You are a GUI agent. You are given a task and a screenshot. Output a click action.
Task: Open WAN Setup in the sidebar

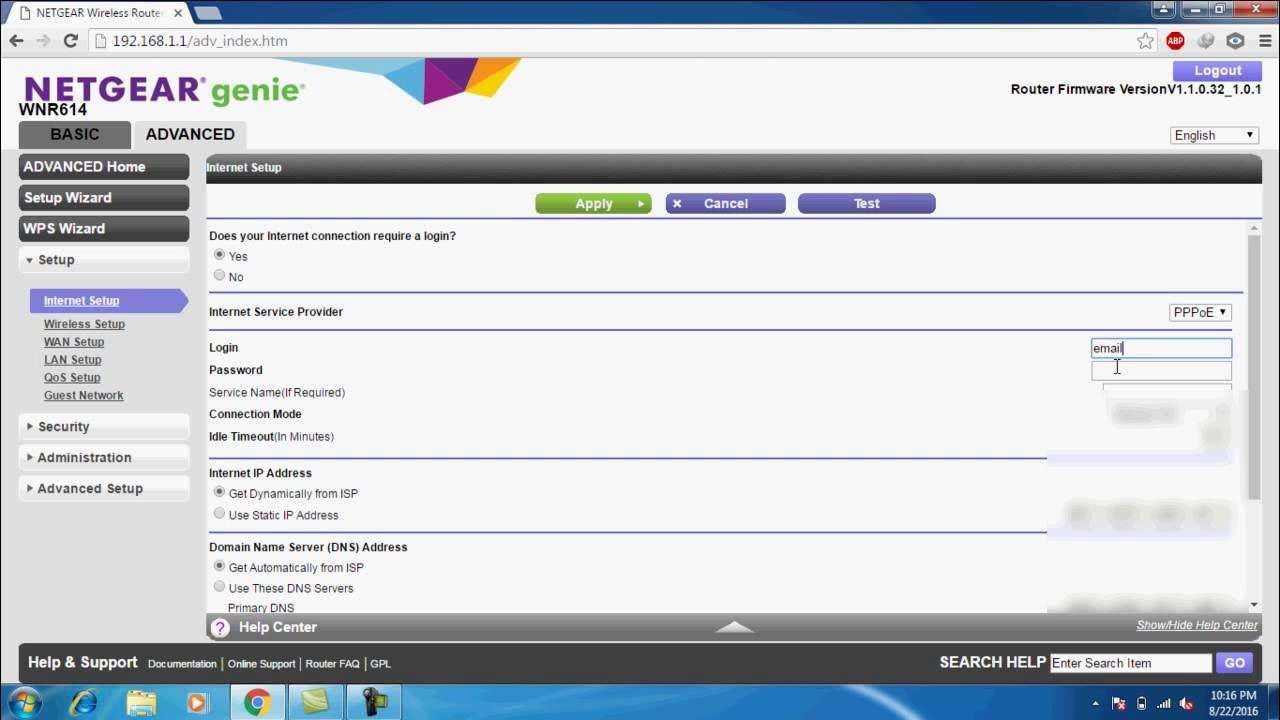[x=74, y=342]
